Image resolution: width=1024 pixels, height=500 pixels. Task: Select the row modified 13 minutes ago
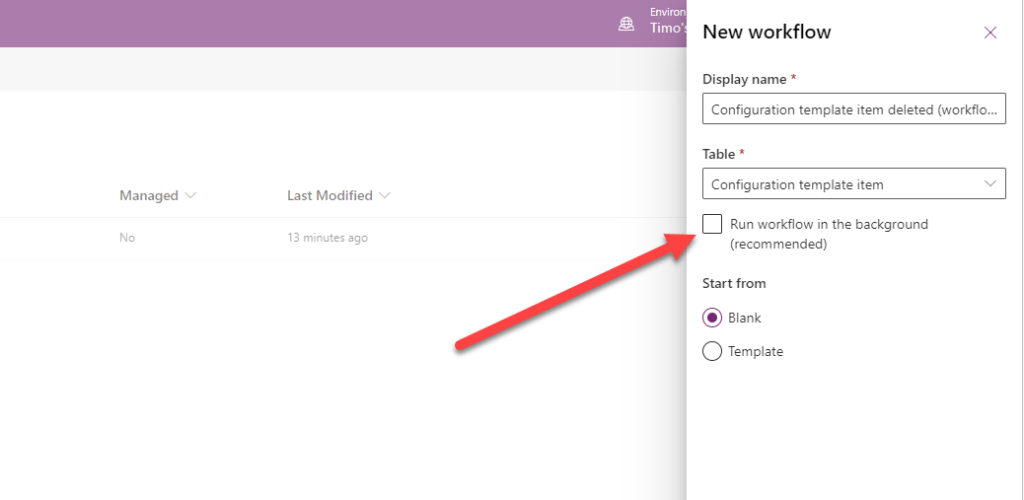[327, 238]
